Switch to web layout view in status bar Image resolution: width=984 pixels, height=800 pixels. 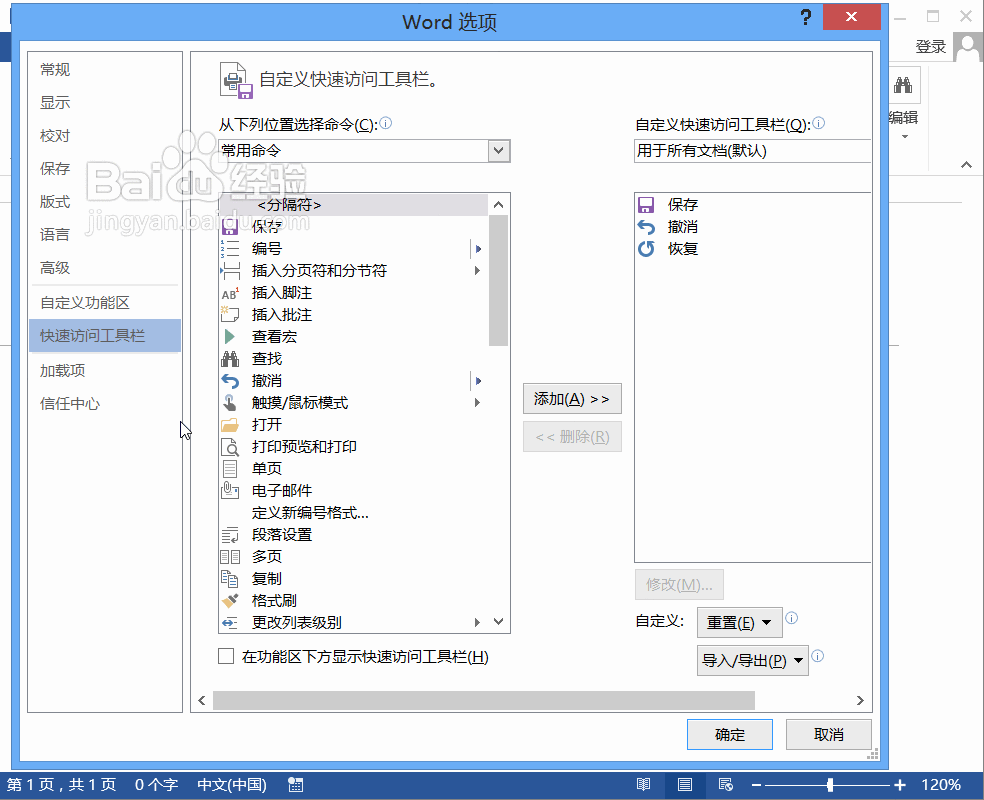(726, 784)
